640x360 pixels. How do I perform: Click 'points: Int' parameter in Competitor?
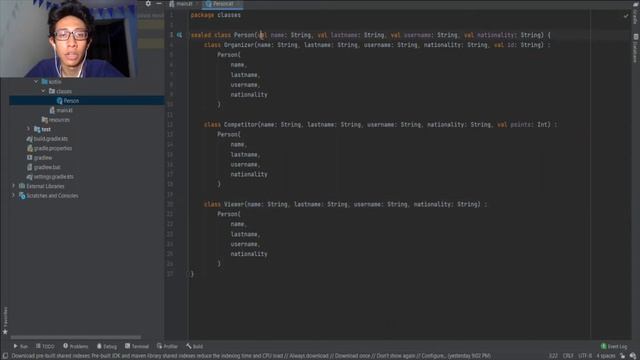[x=530, y=124]
